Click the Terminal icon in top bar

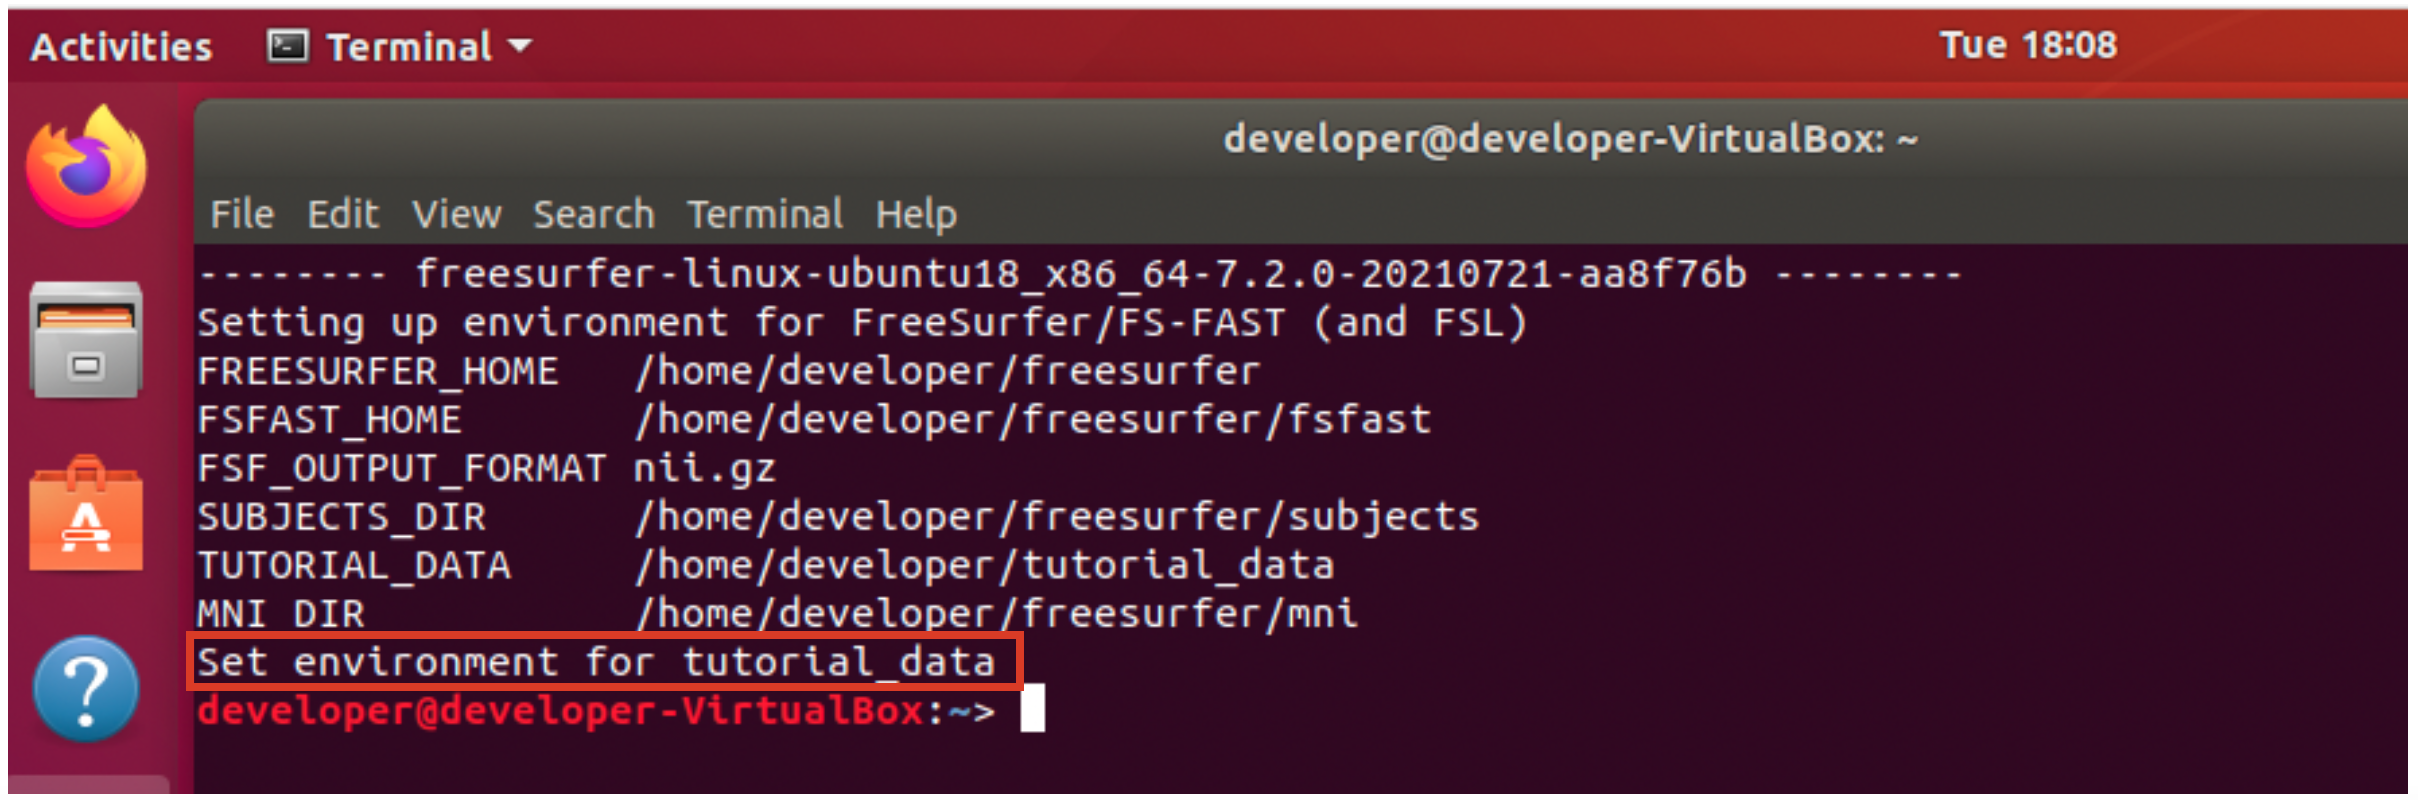point(287,46)
